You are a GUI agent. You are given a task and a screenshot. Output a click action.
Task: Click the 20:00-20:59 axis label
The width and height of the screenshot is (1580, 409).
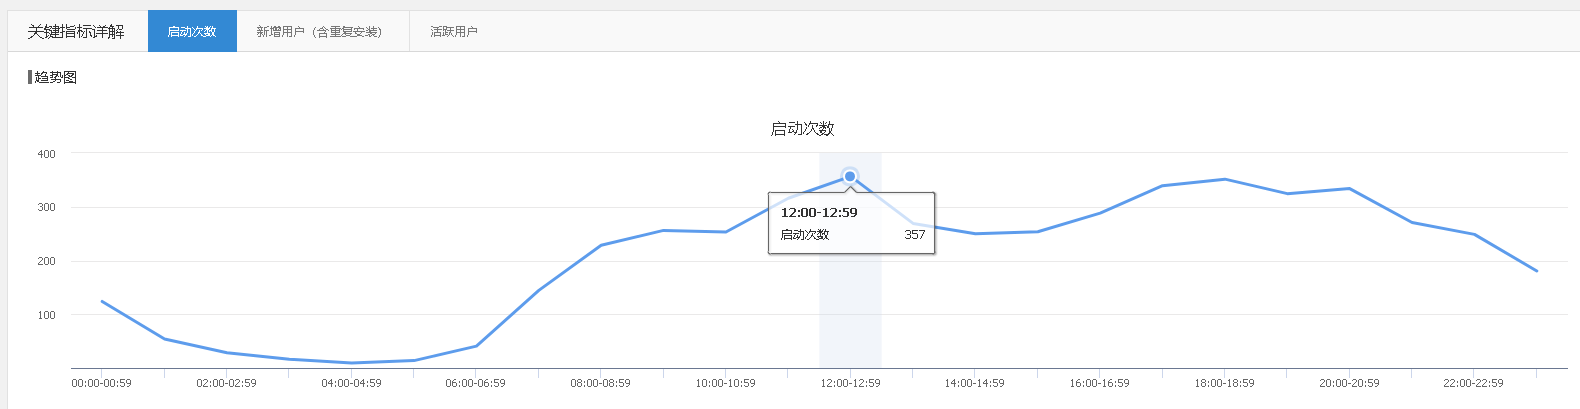coord(1349,383)
